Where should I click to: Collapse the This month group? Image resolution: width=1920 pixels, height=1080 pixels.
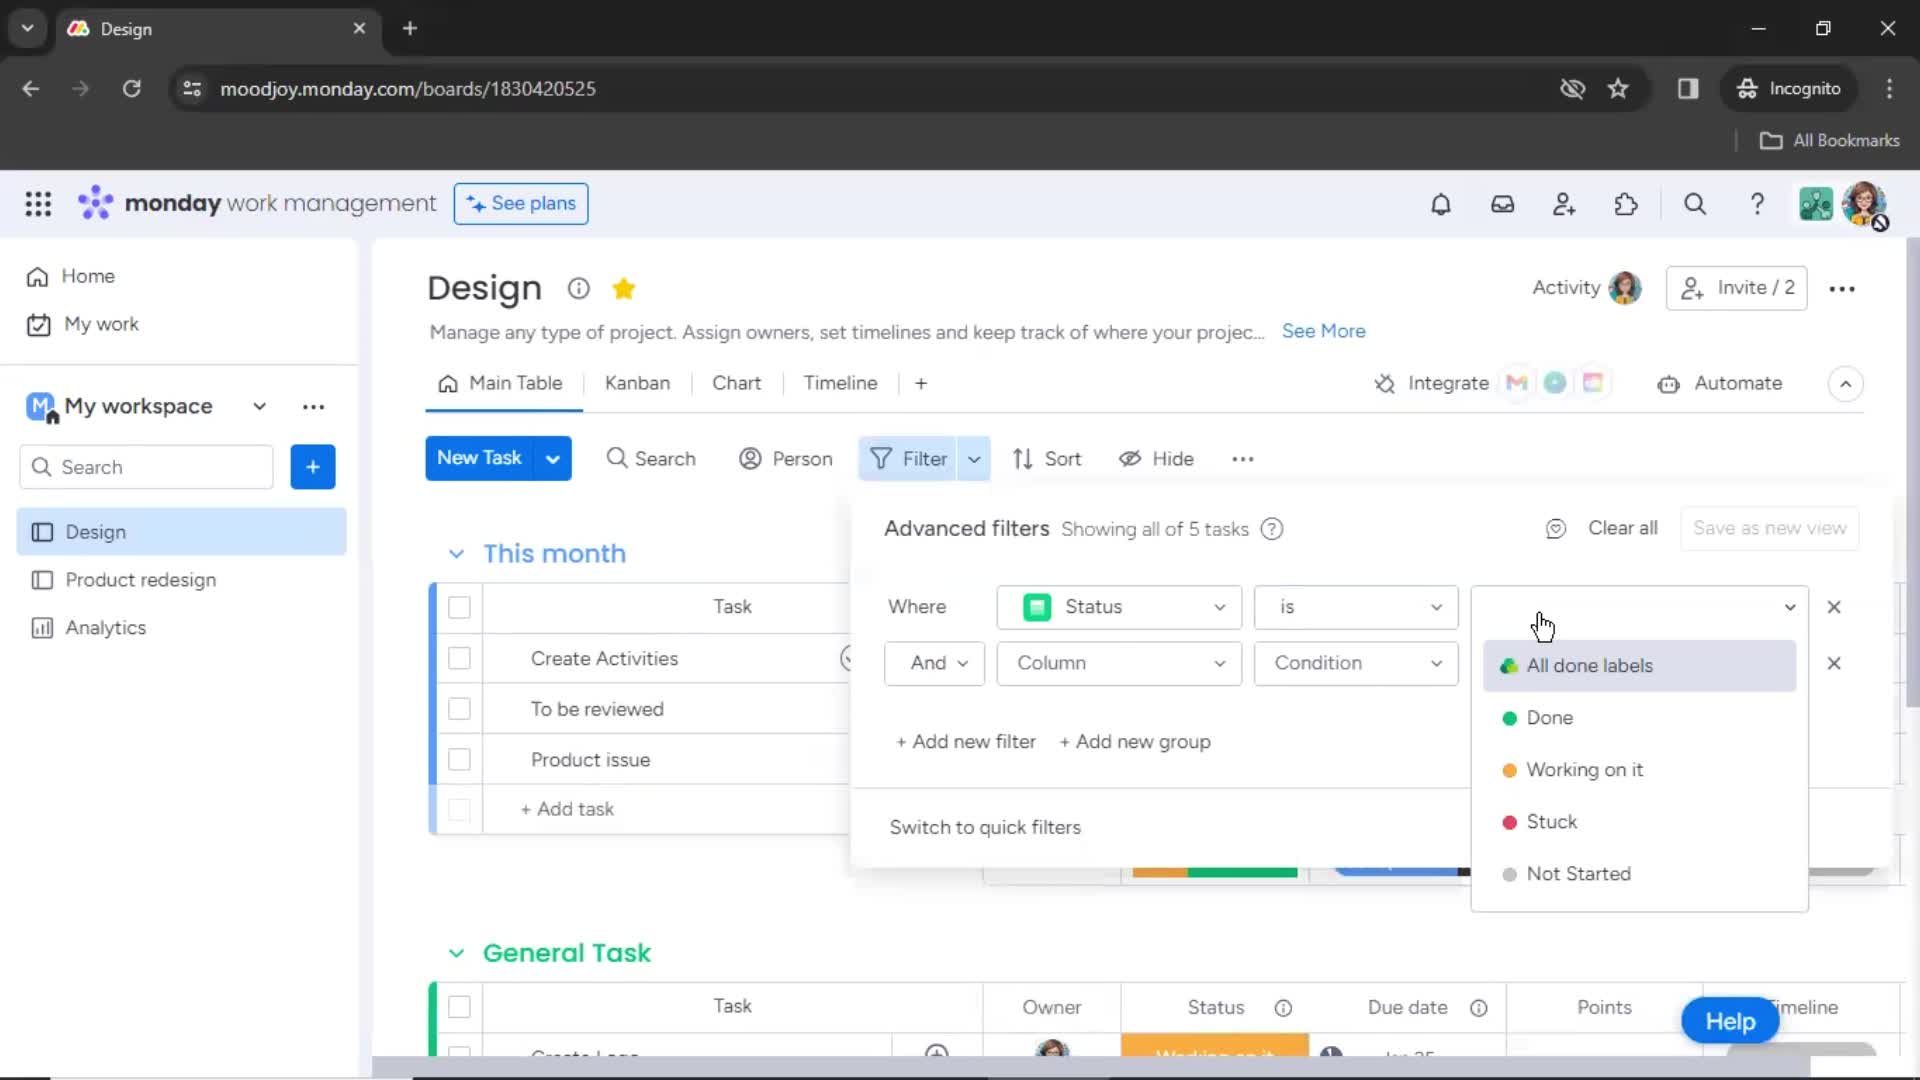coord(456,554)
